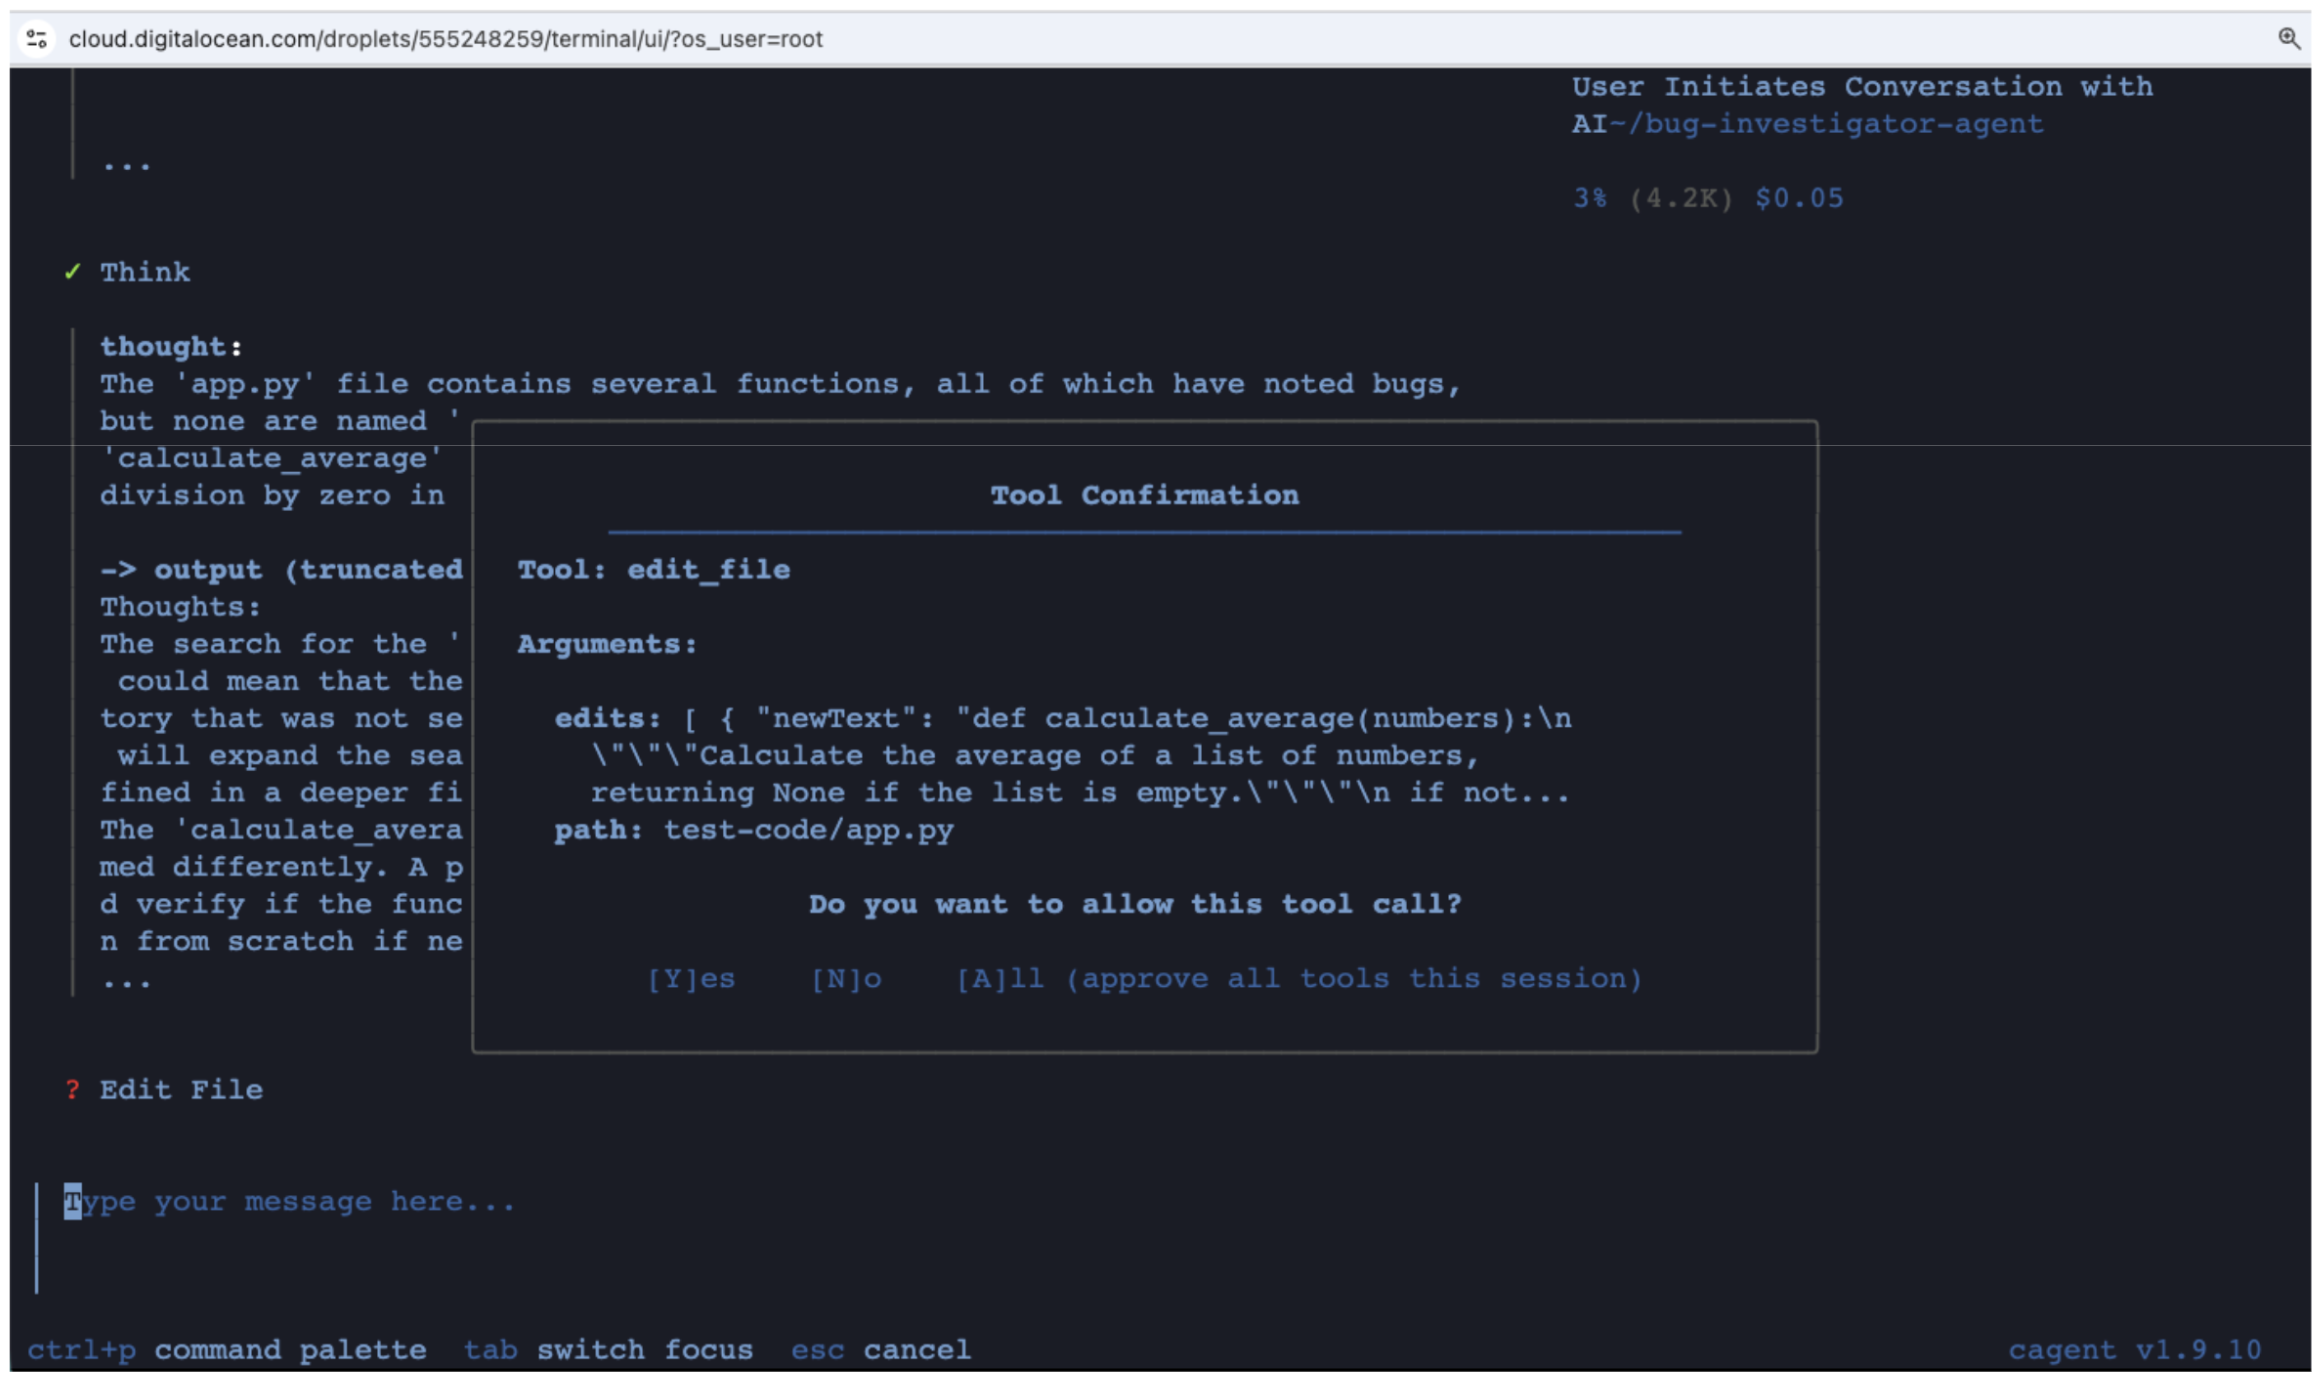Viewport: 2318px width, 1376px height.
Task: Expand the truncated output ellipsis below Thoughts
Action: click(x=127, y=982)
